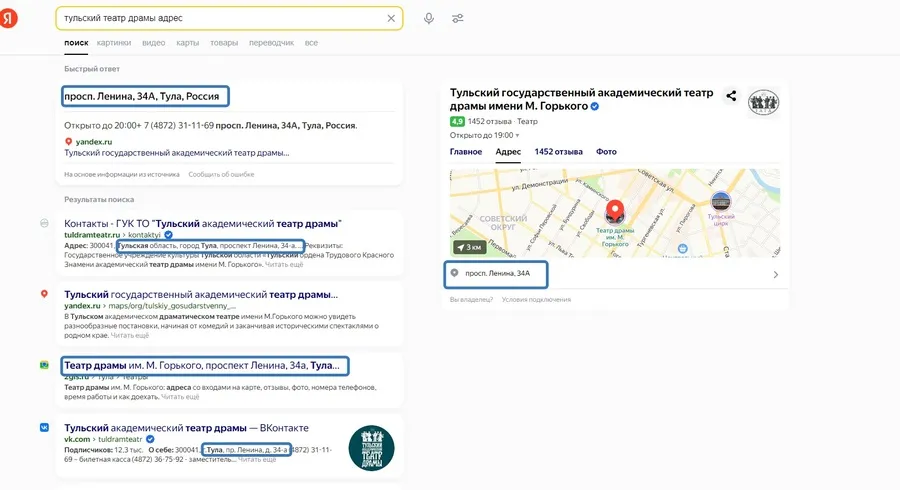Image resolution: width=900 pixels, height=490 pixels.
Task: Click the favicon of the Контакты result
Action: click(x=44, y=223)
